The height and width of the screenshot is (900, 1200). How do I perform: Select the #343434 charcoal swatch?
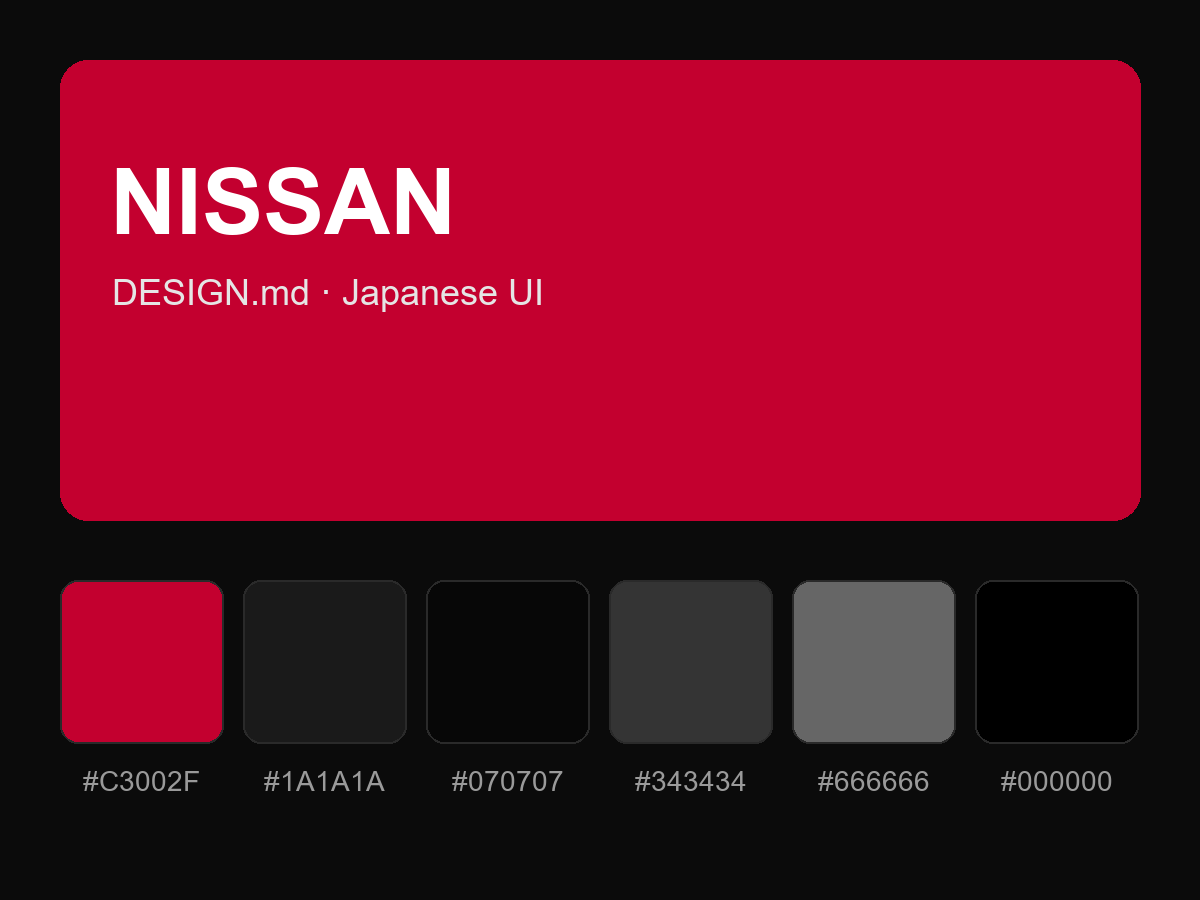(691, 662)
